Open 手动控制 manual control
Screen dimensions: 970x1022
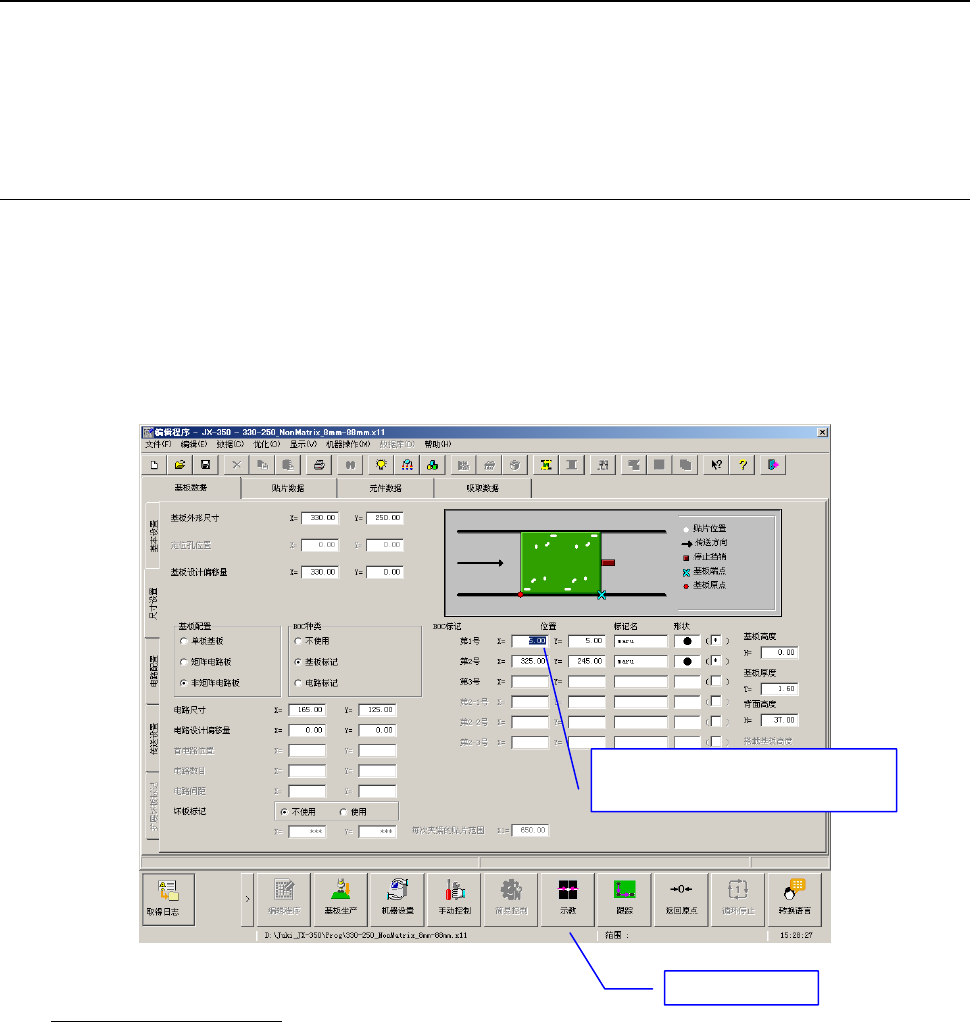[454, 899]
